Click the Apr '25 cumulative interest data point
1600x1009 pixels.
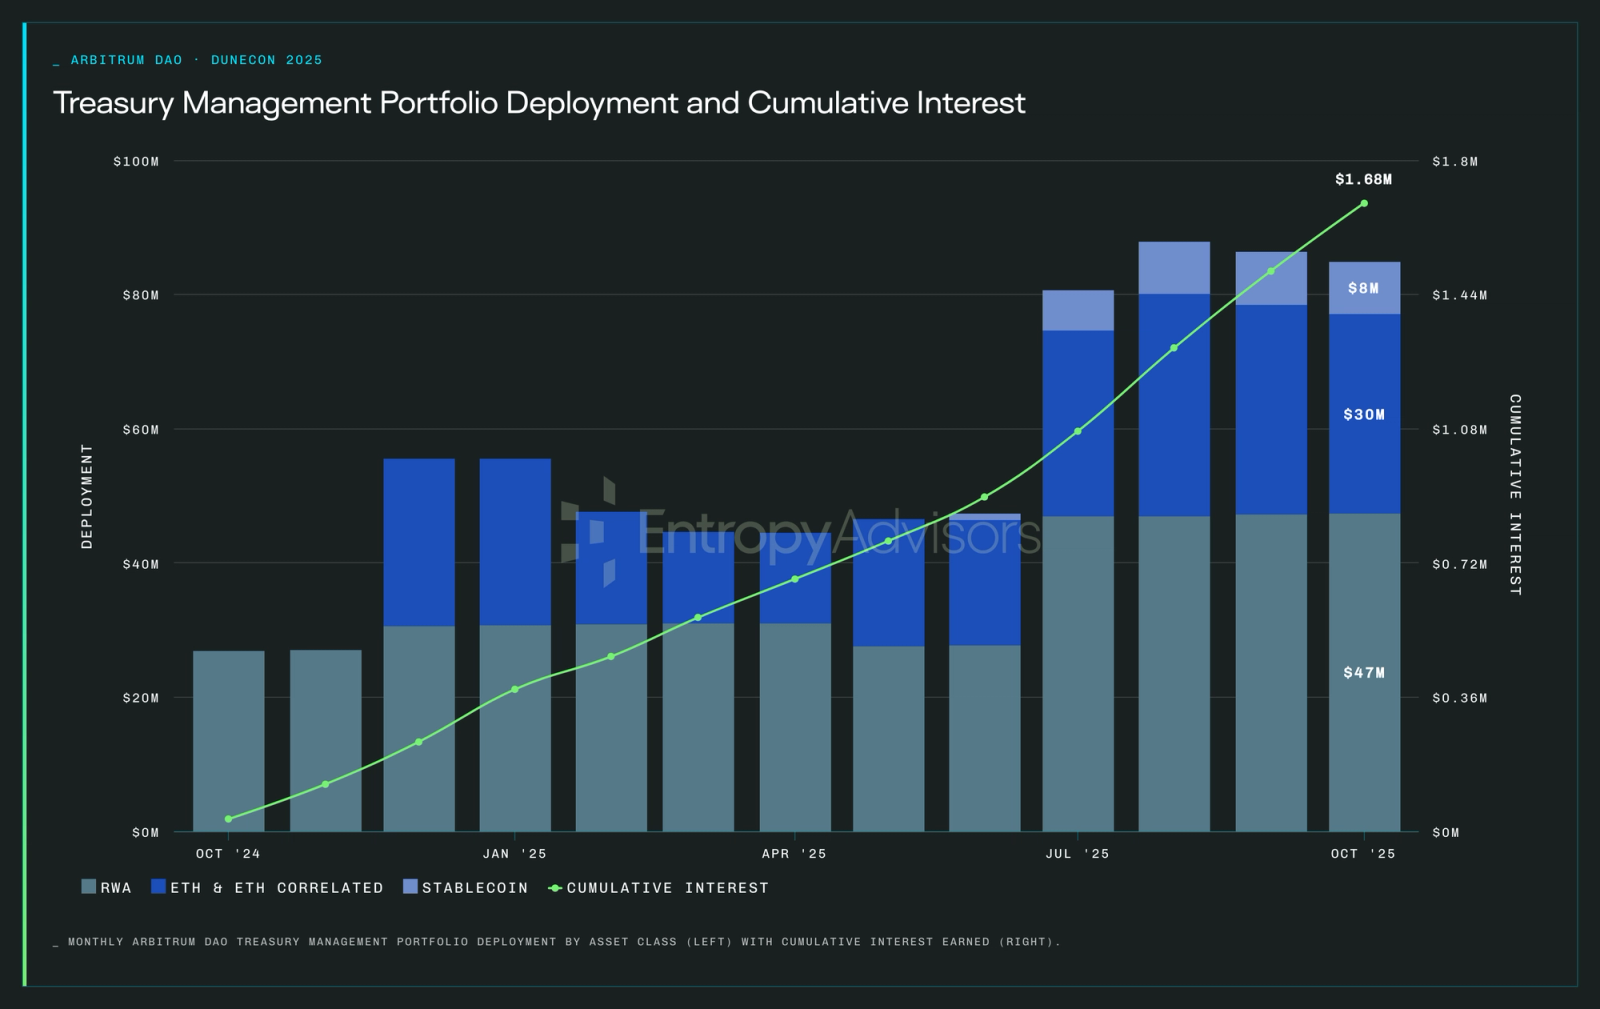click(x=795, y=579)
